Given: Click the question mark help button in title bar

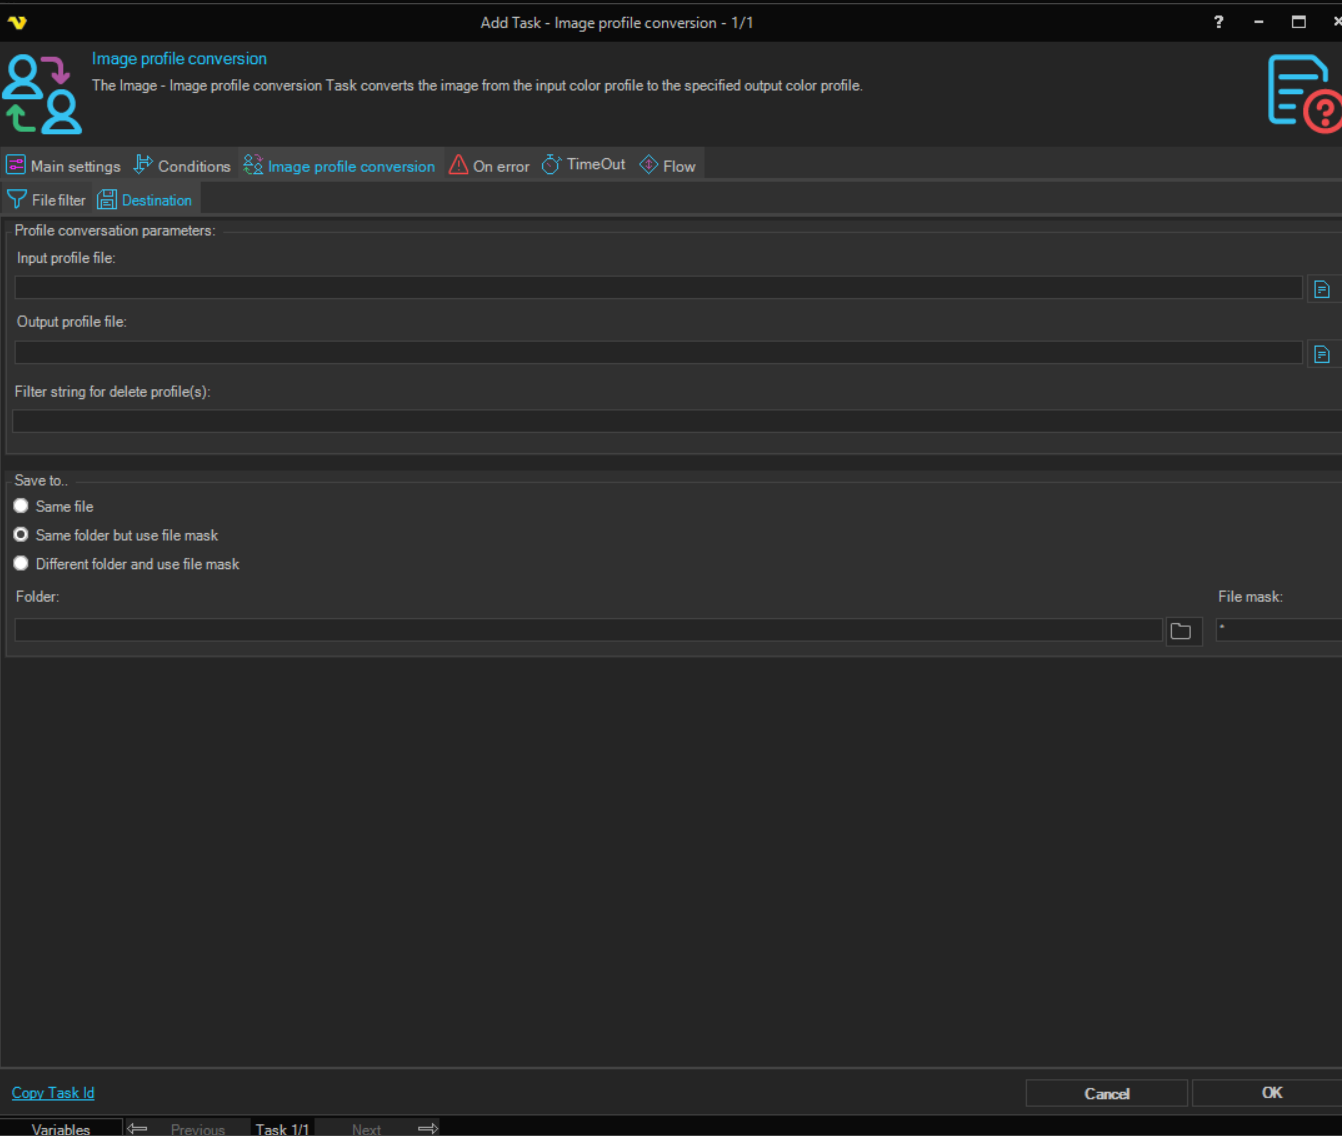Looking at the screenshot, I should click(x=1218, y=22).
